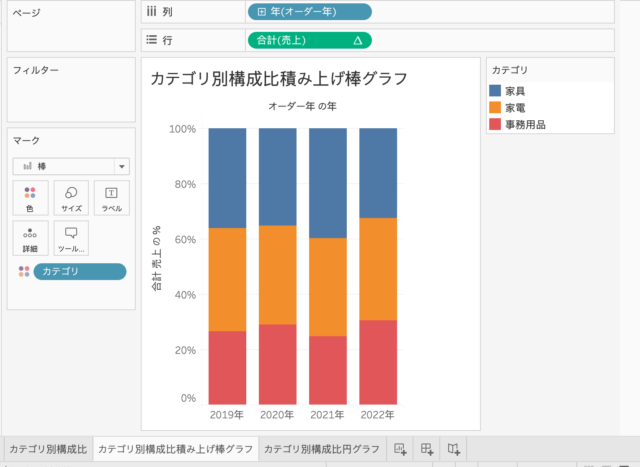640x467 pixels.
Task: Select the 合計(売上) pill on rows shelf
Action: (310, 40)
